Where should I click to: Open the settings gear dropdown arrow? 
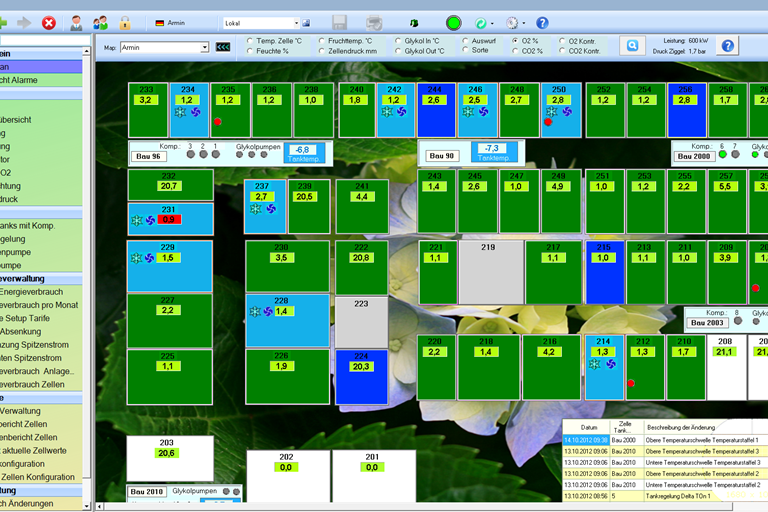coord(524,24)
